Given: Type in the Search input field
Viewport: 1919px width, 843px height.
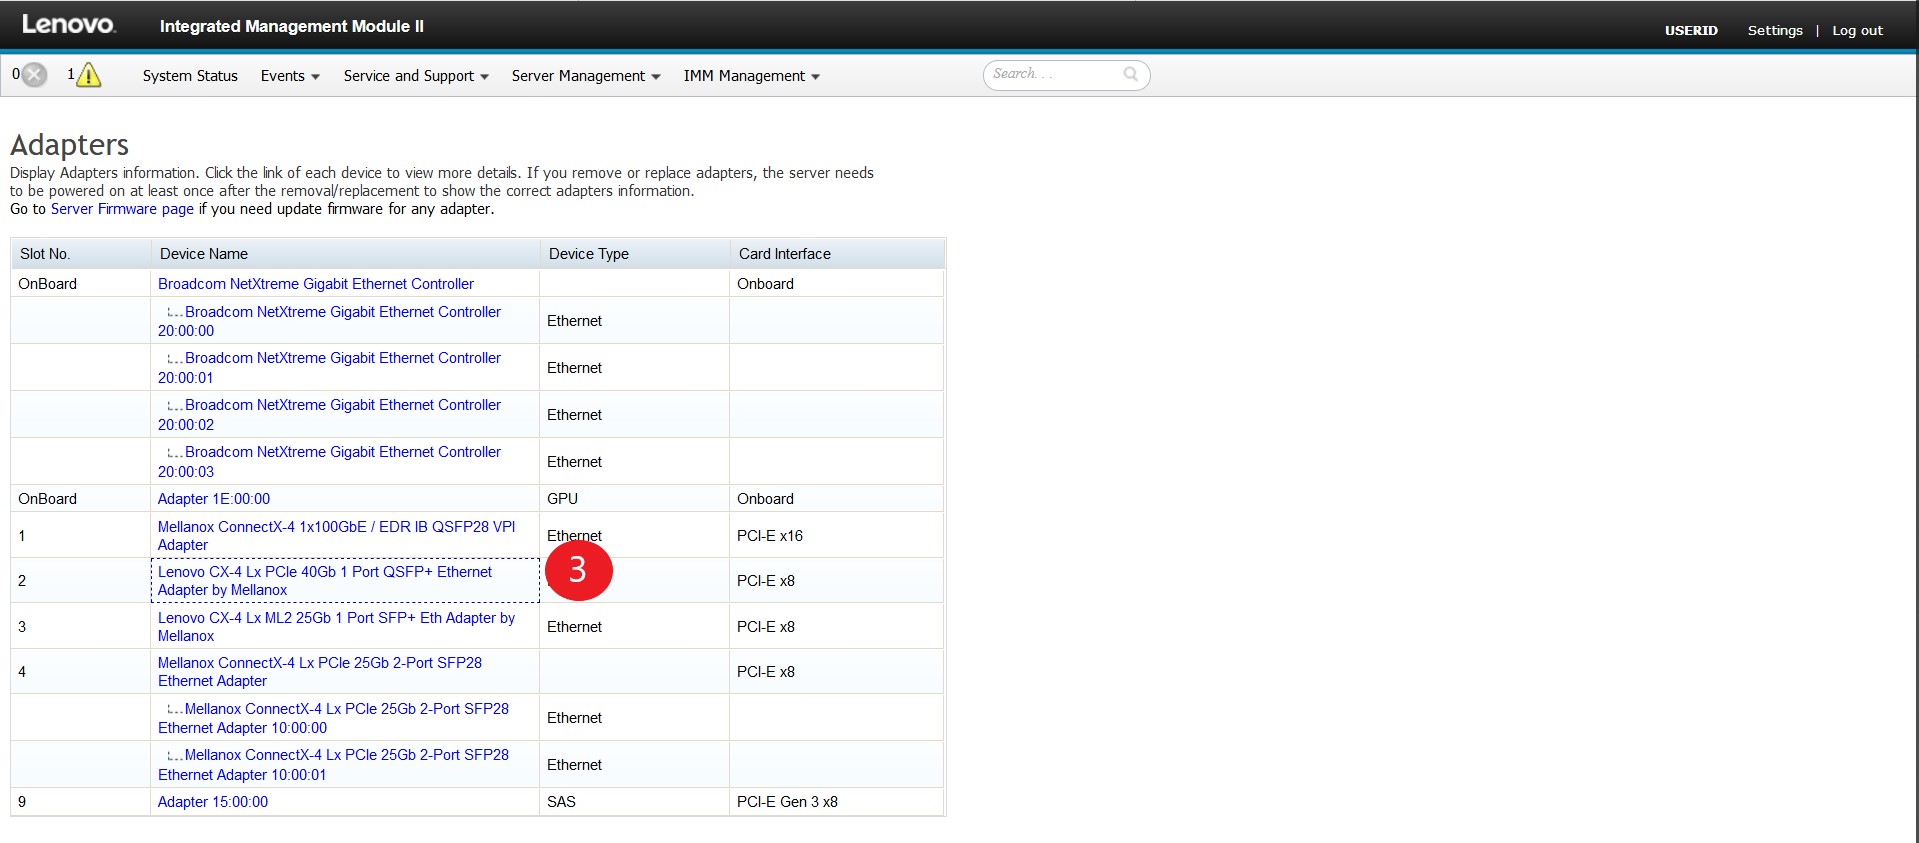Looking at the screenshot, I should click(x=1053, y=74).
